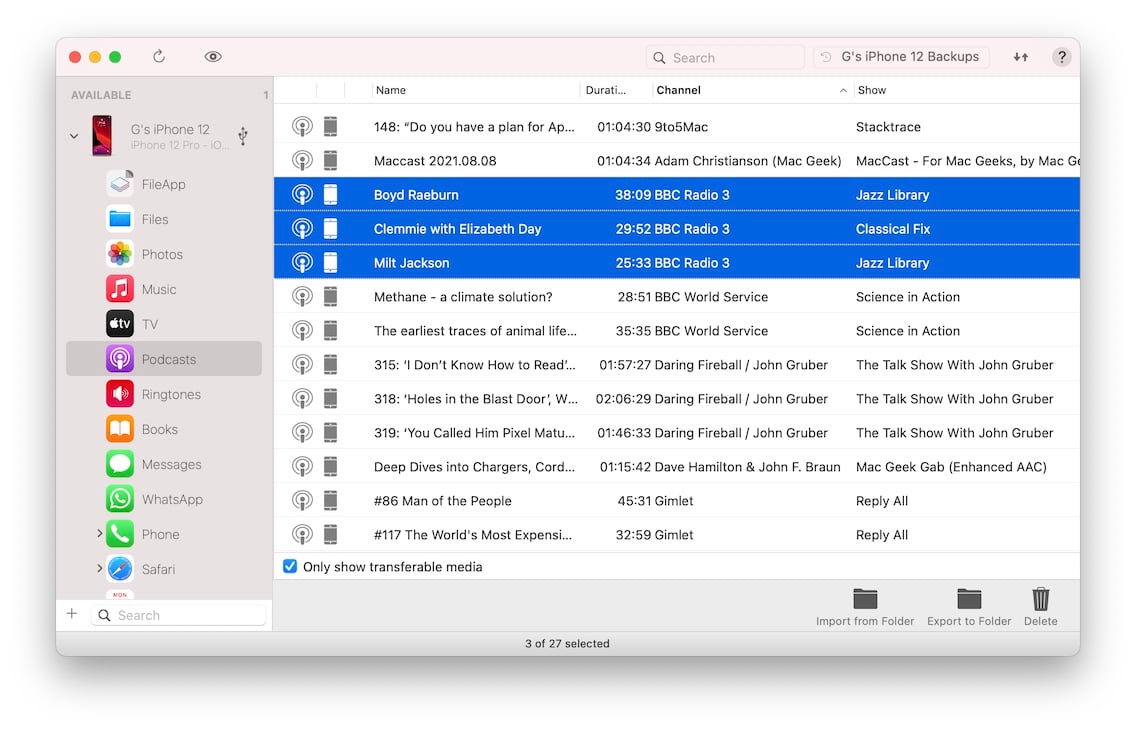Select Maccast 2021.08.08 episode
1136x730 pixels.
click(x=677, y=160)
